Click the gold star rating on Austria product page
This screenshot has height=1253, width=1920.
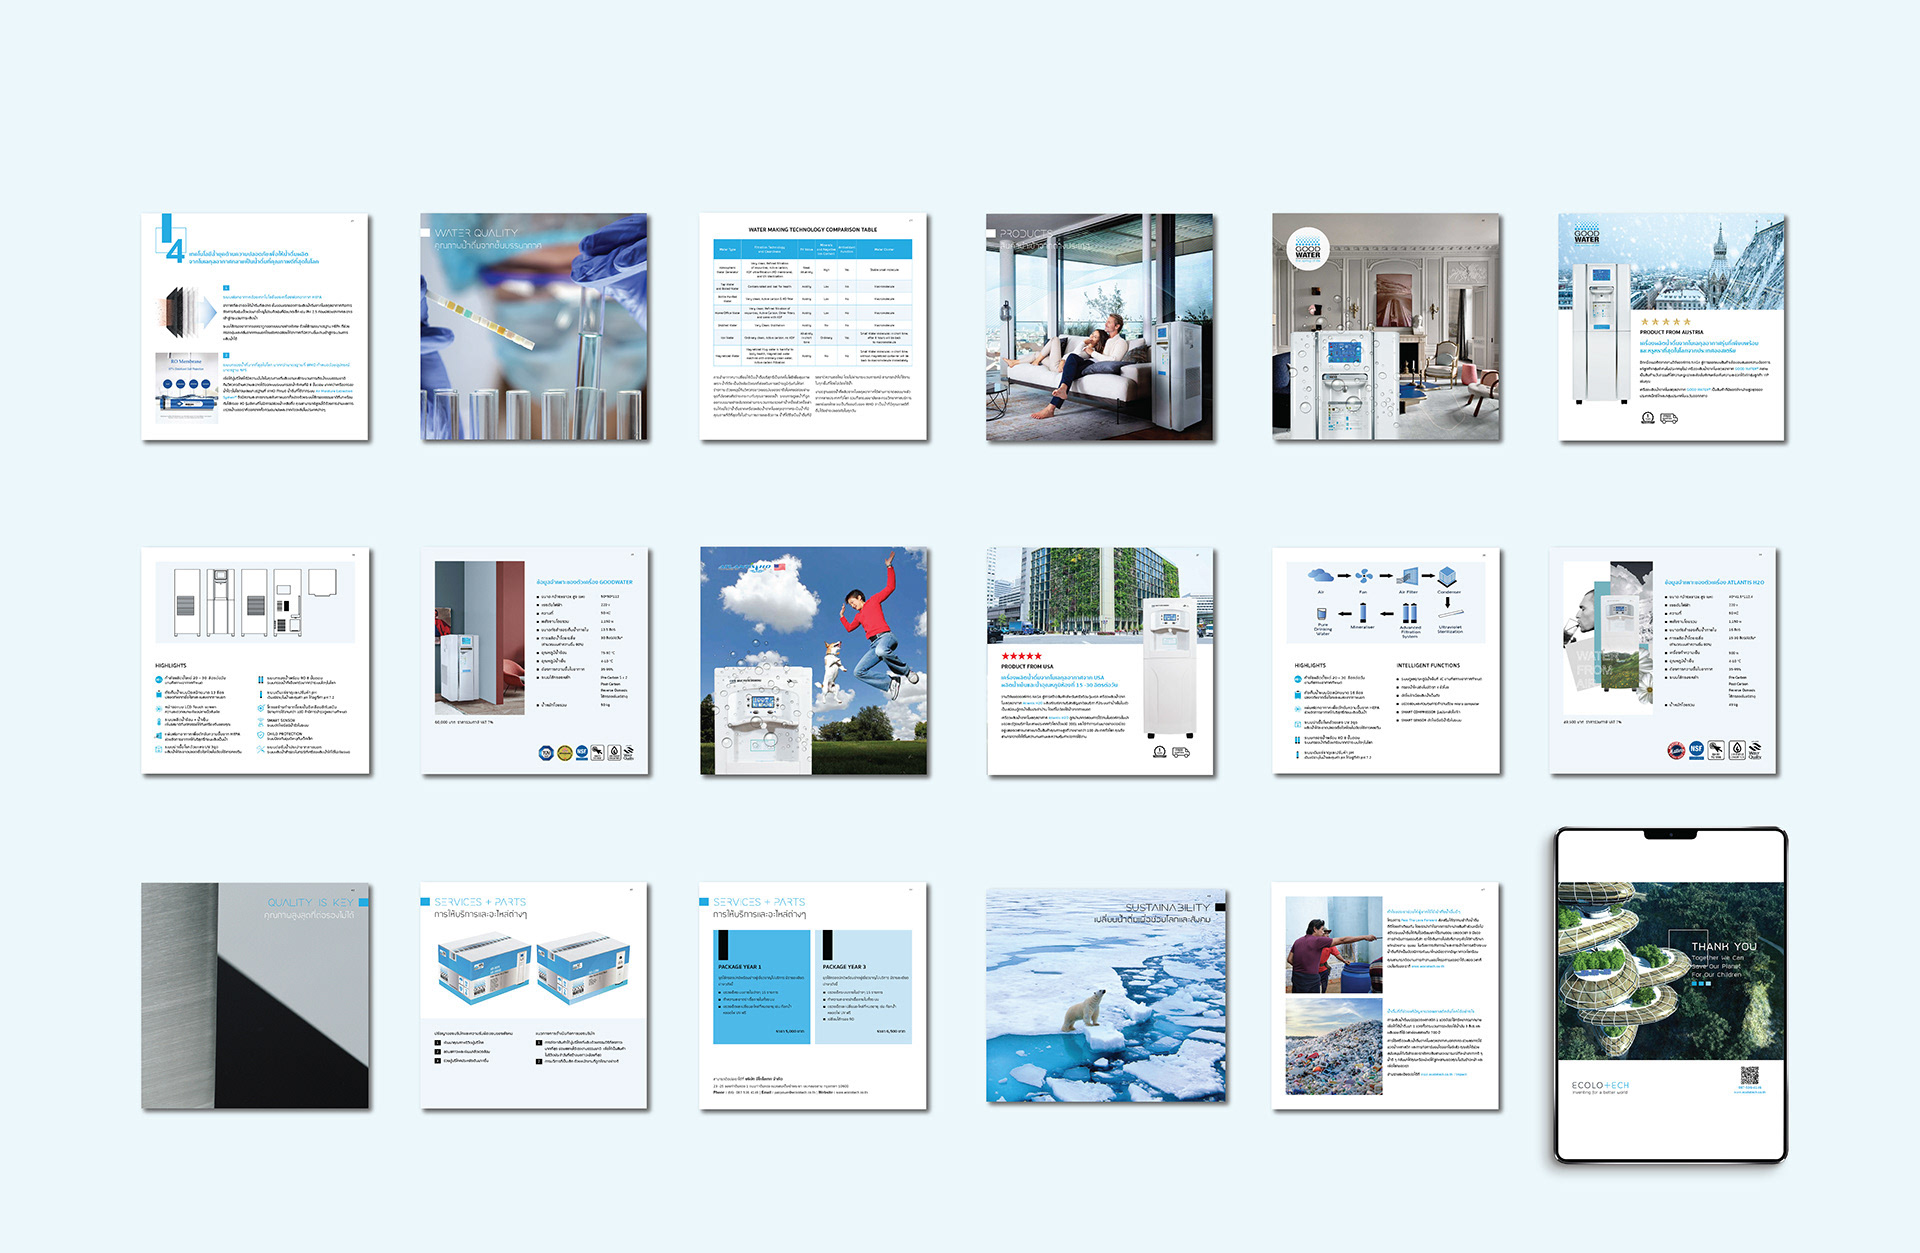[1665, 322]
